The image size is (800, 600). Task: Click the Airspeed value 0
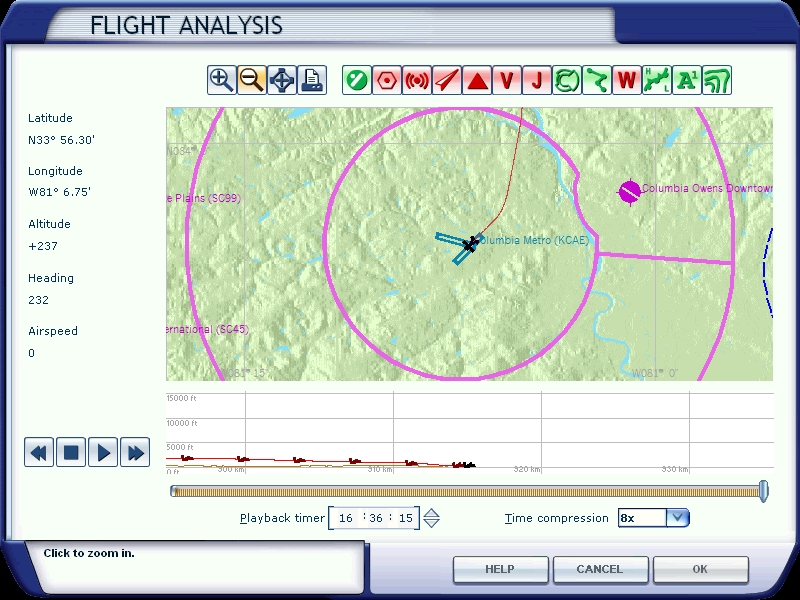point(32,353)
